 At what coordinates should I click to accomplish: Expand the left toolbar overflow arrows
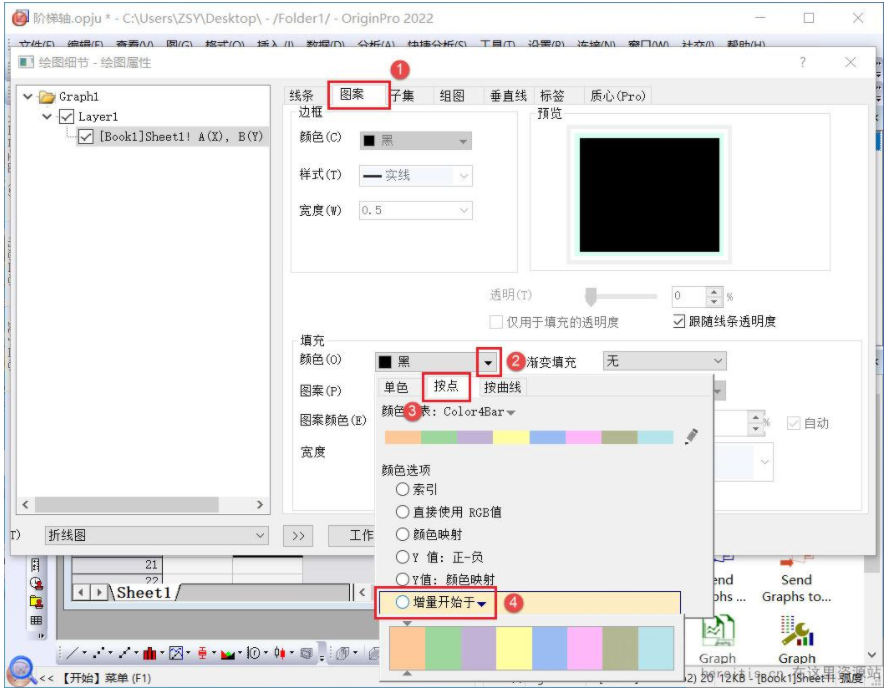40,636
